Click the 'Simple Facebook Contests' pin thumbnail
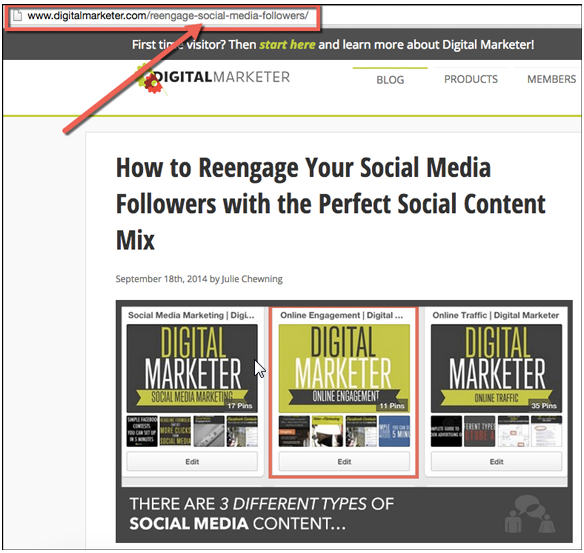Image resolution: width=584 pixels, height=553 pixels. [142, 431]
